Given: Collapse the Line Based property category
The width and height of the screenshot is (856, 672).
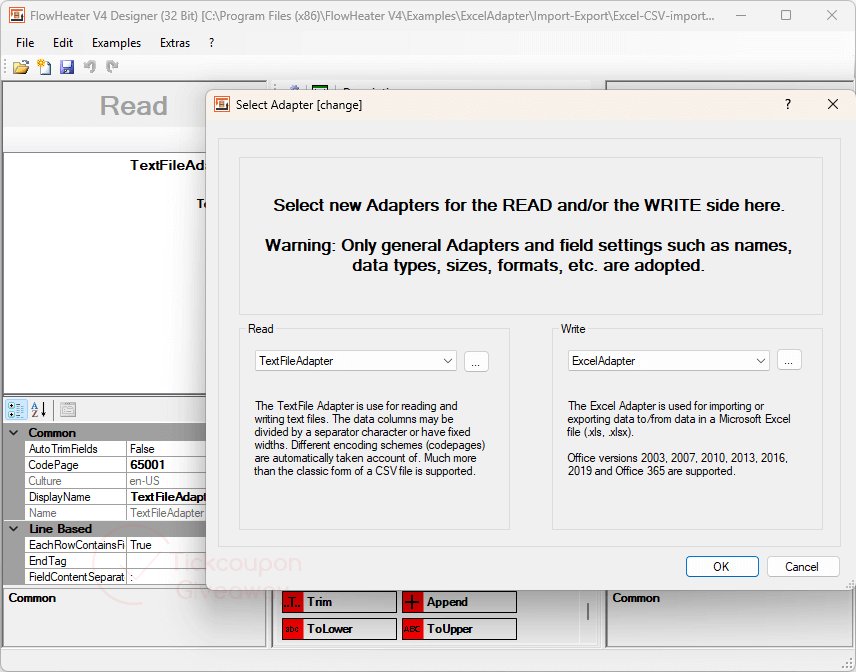Looking at the screenshot, I should point(14,529).
